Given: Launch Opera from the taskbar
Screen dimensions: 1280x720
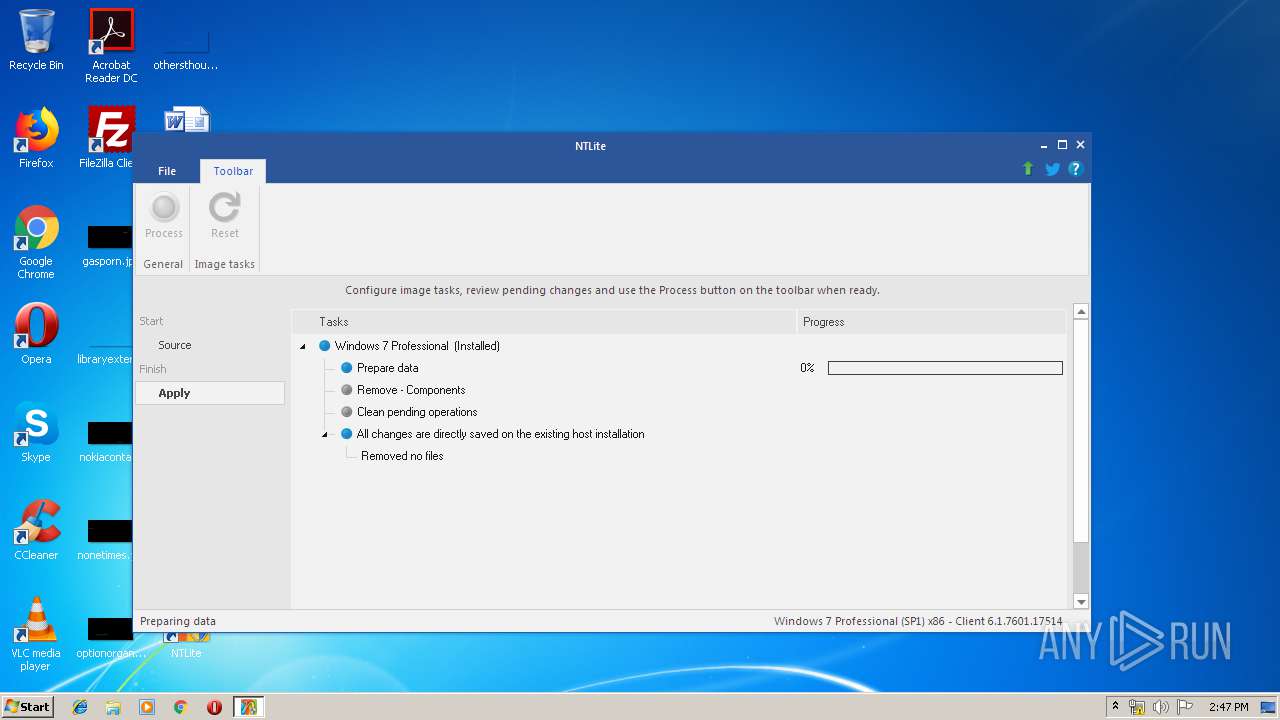Looking at the screenshot, I should 214,707.
